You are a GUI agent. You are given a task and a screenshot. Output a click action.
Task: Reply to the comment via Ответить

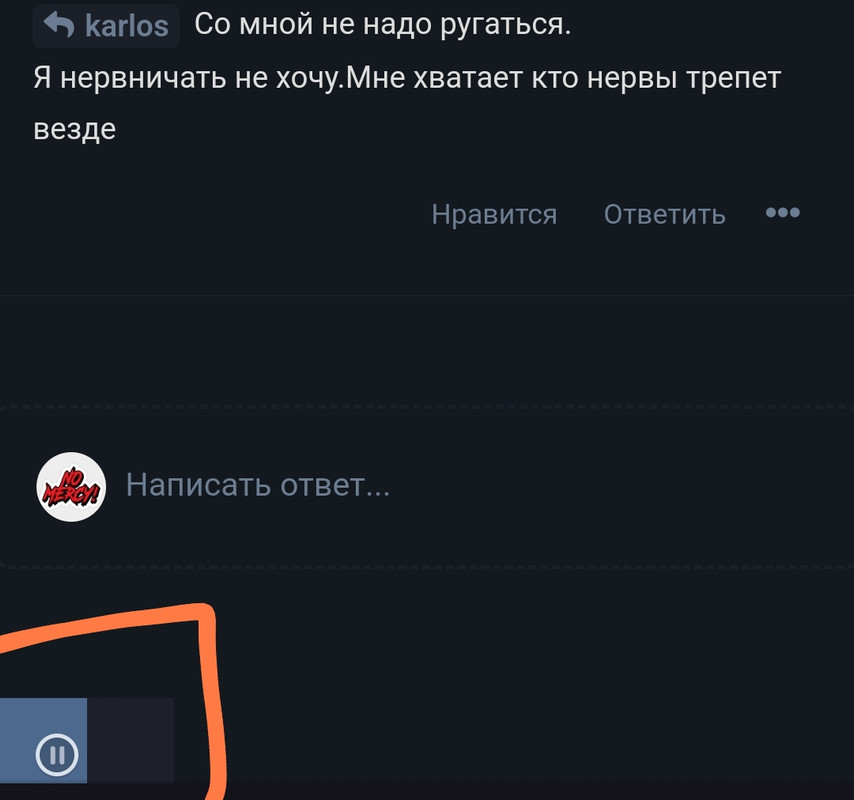(x=664, y=214)
